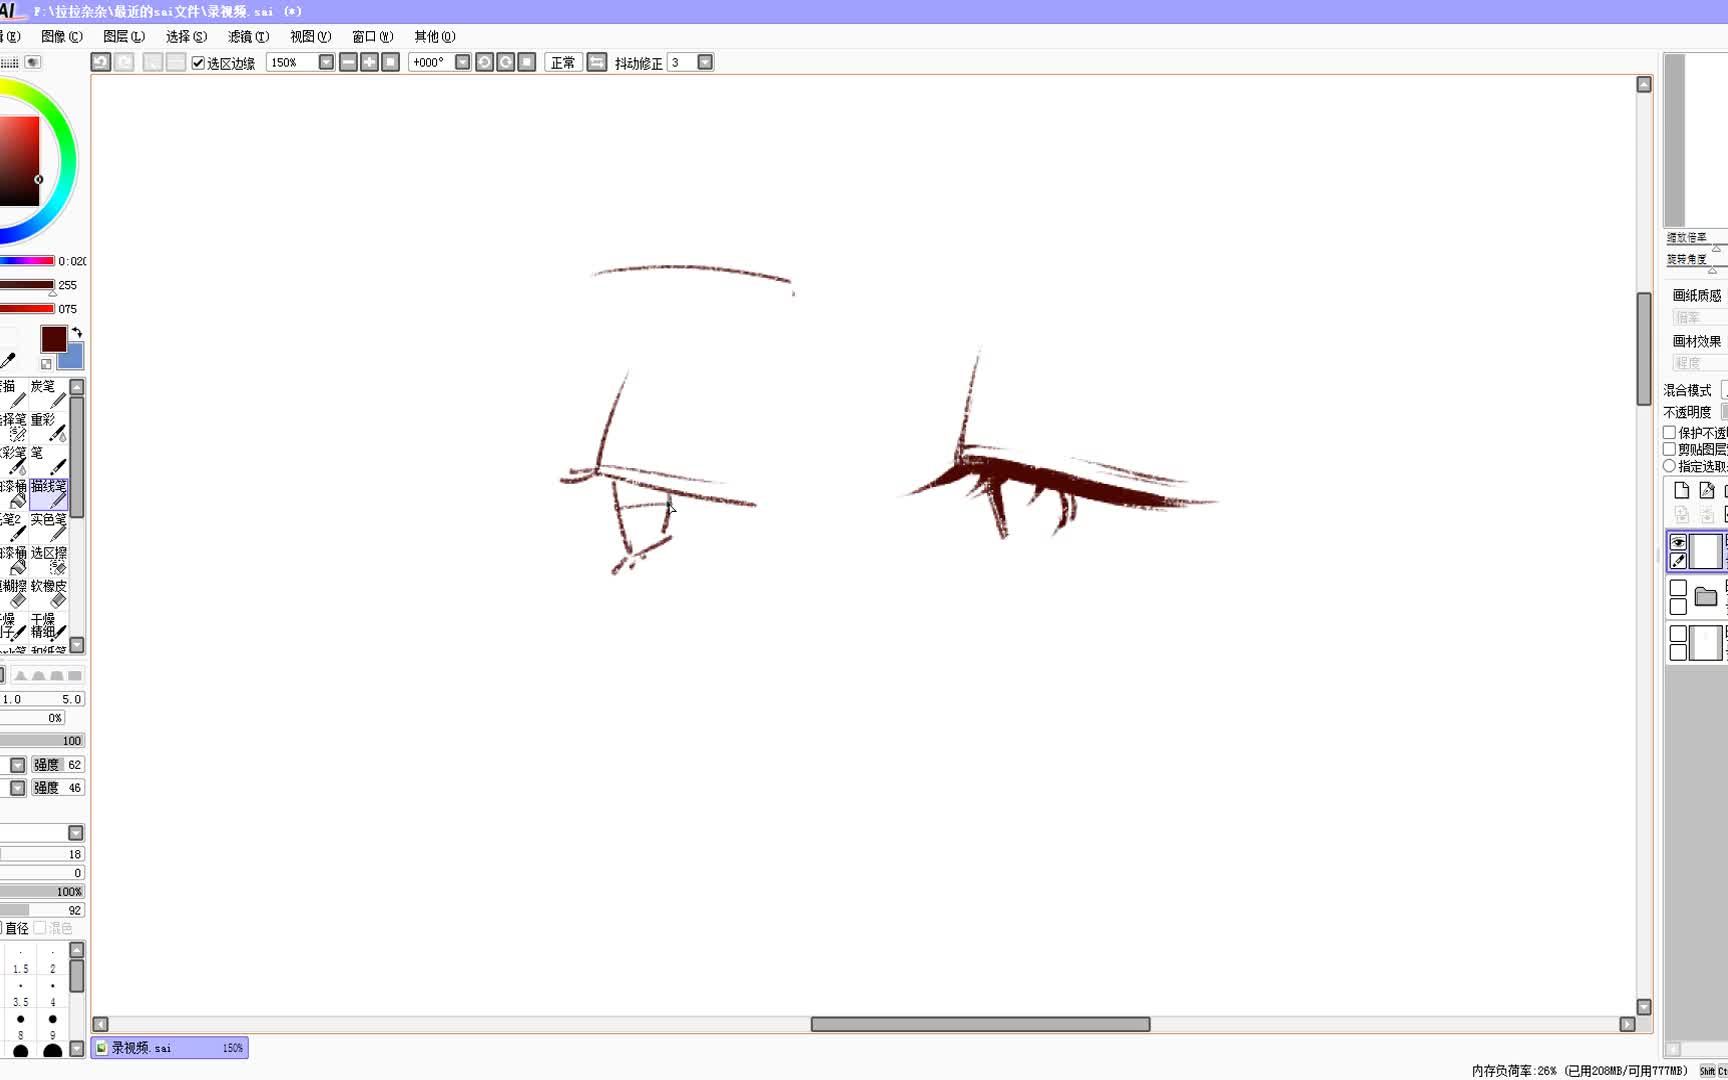Open the 其他 Other menu
The image size is (1728, 1080).
pos(434,36)
